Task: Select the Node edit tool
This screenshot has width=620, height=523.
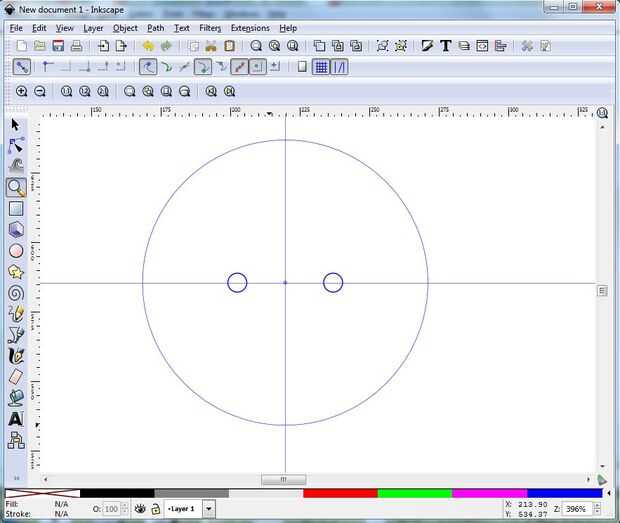Action: point(16,145)
